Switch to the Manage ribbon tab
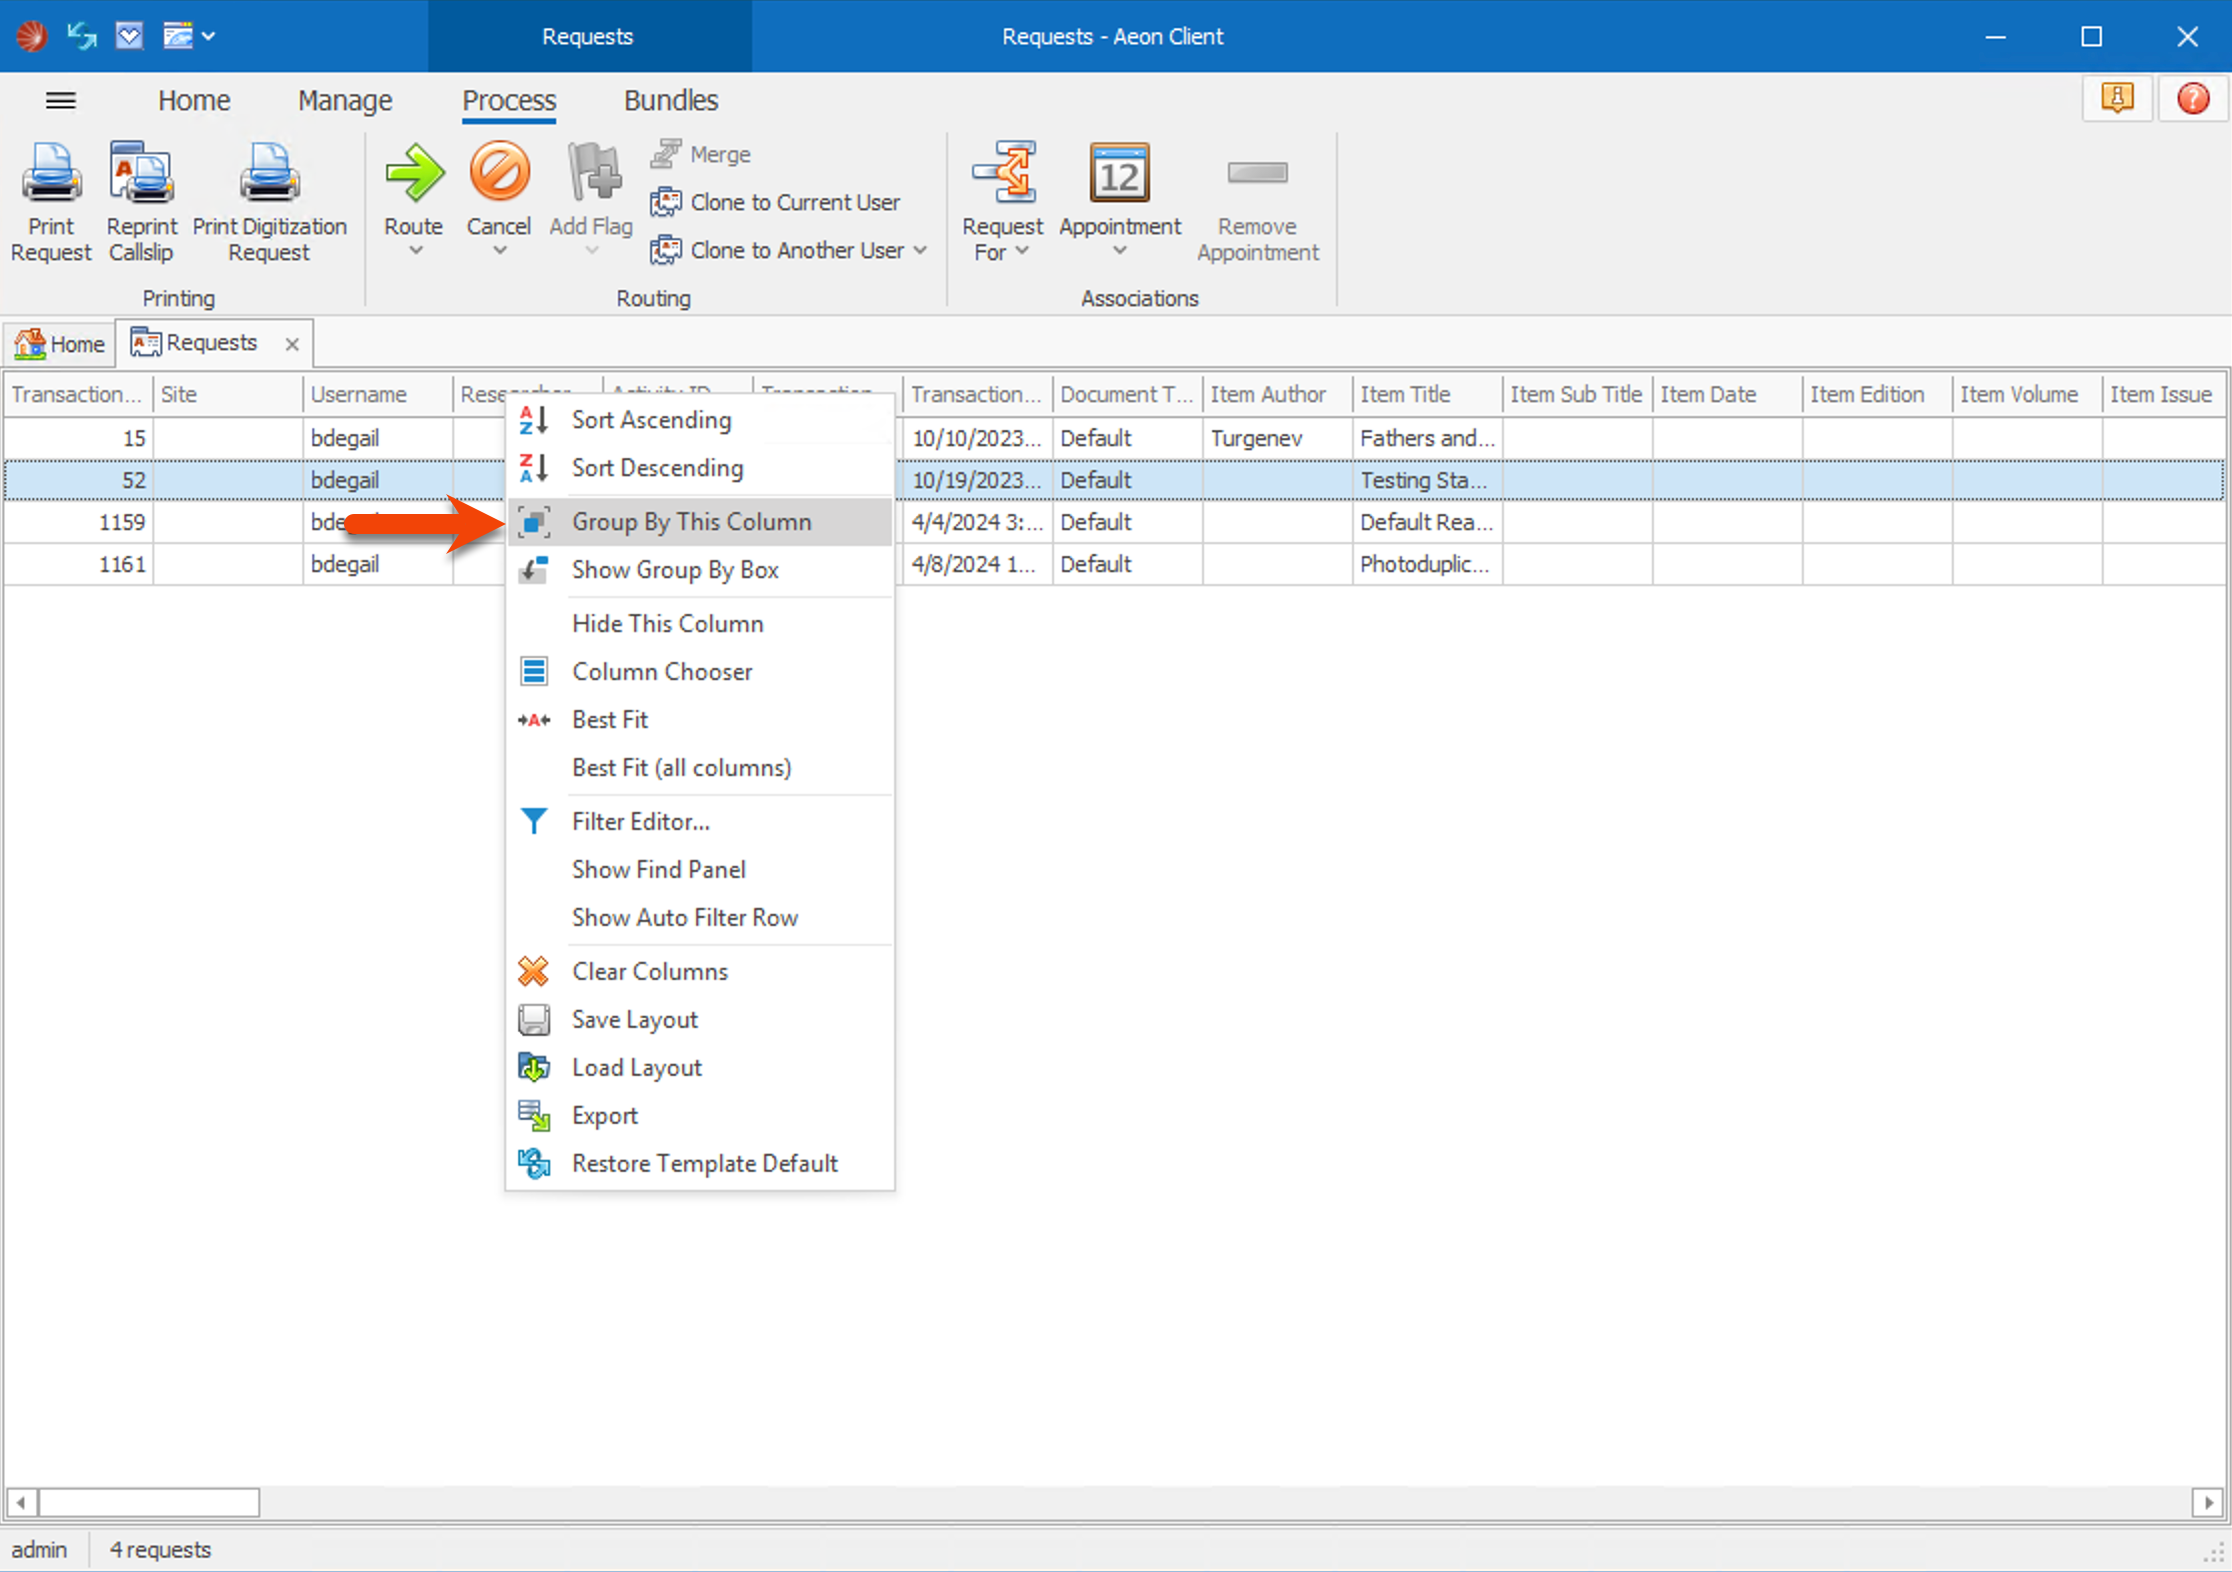 (x=345, y=100)
